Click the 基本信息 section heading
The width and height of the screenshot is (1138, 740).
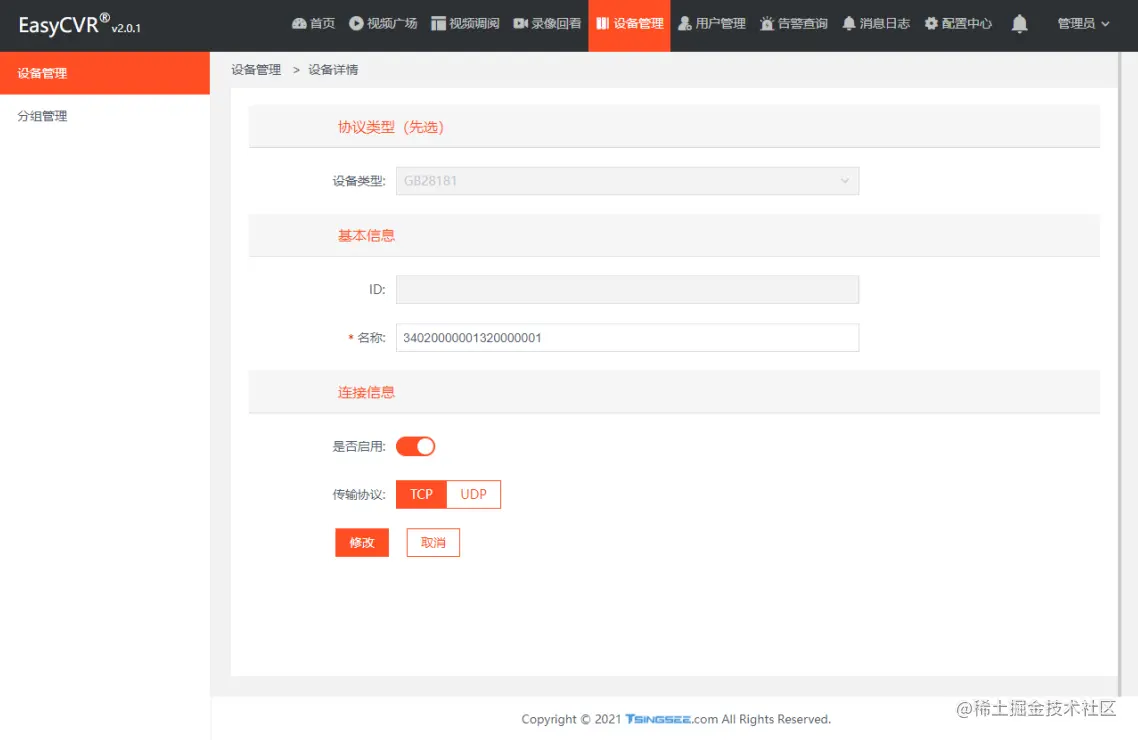pyautogui.click(x=366, y=236)
